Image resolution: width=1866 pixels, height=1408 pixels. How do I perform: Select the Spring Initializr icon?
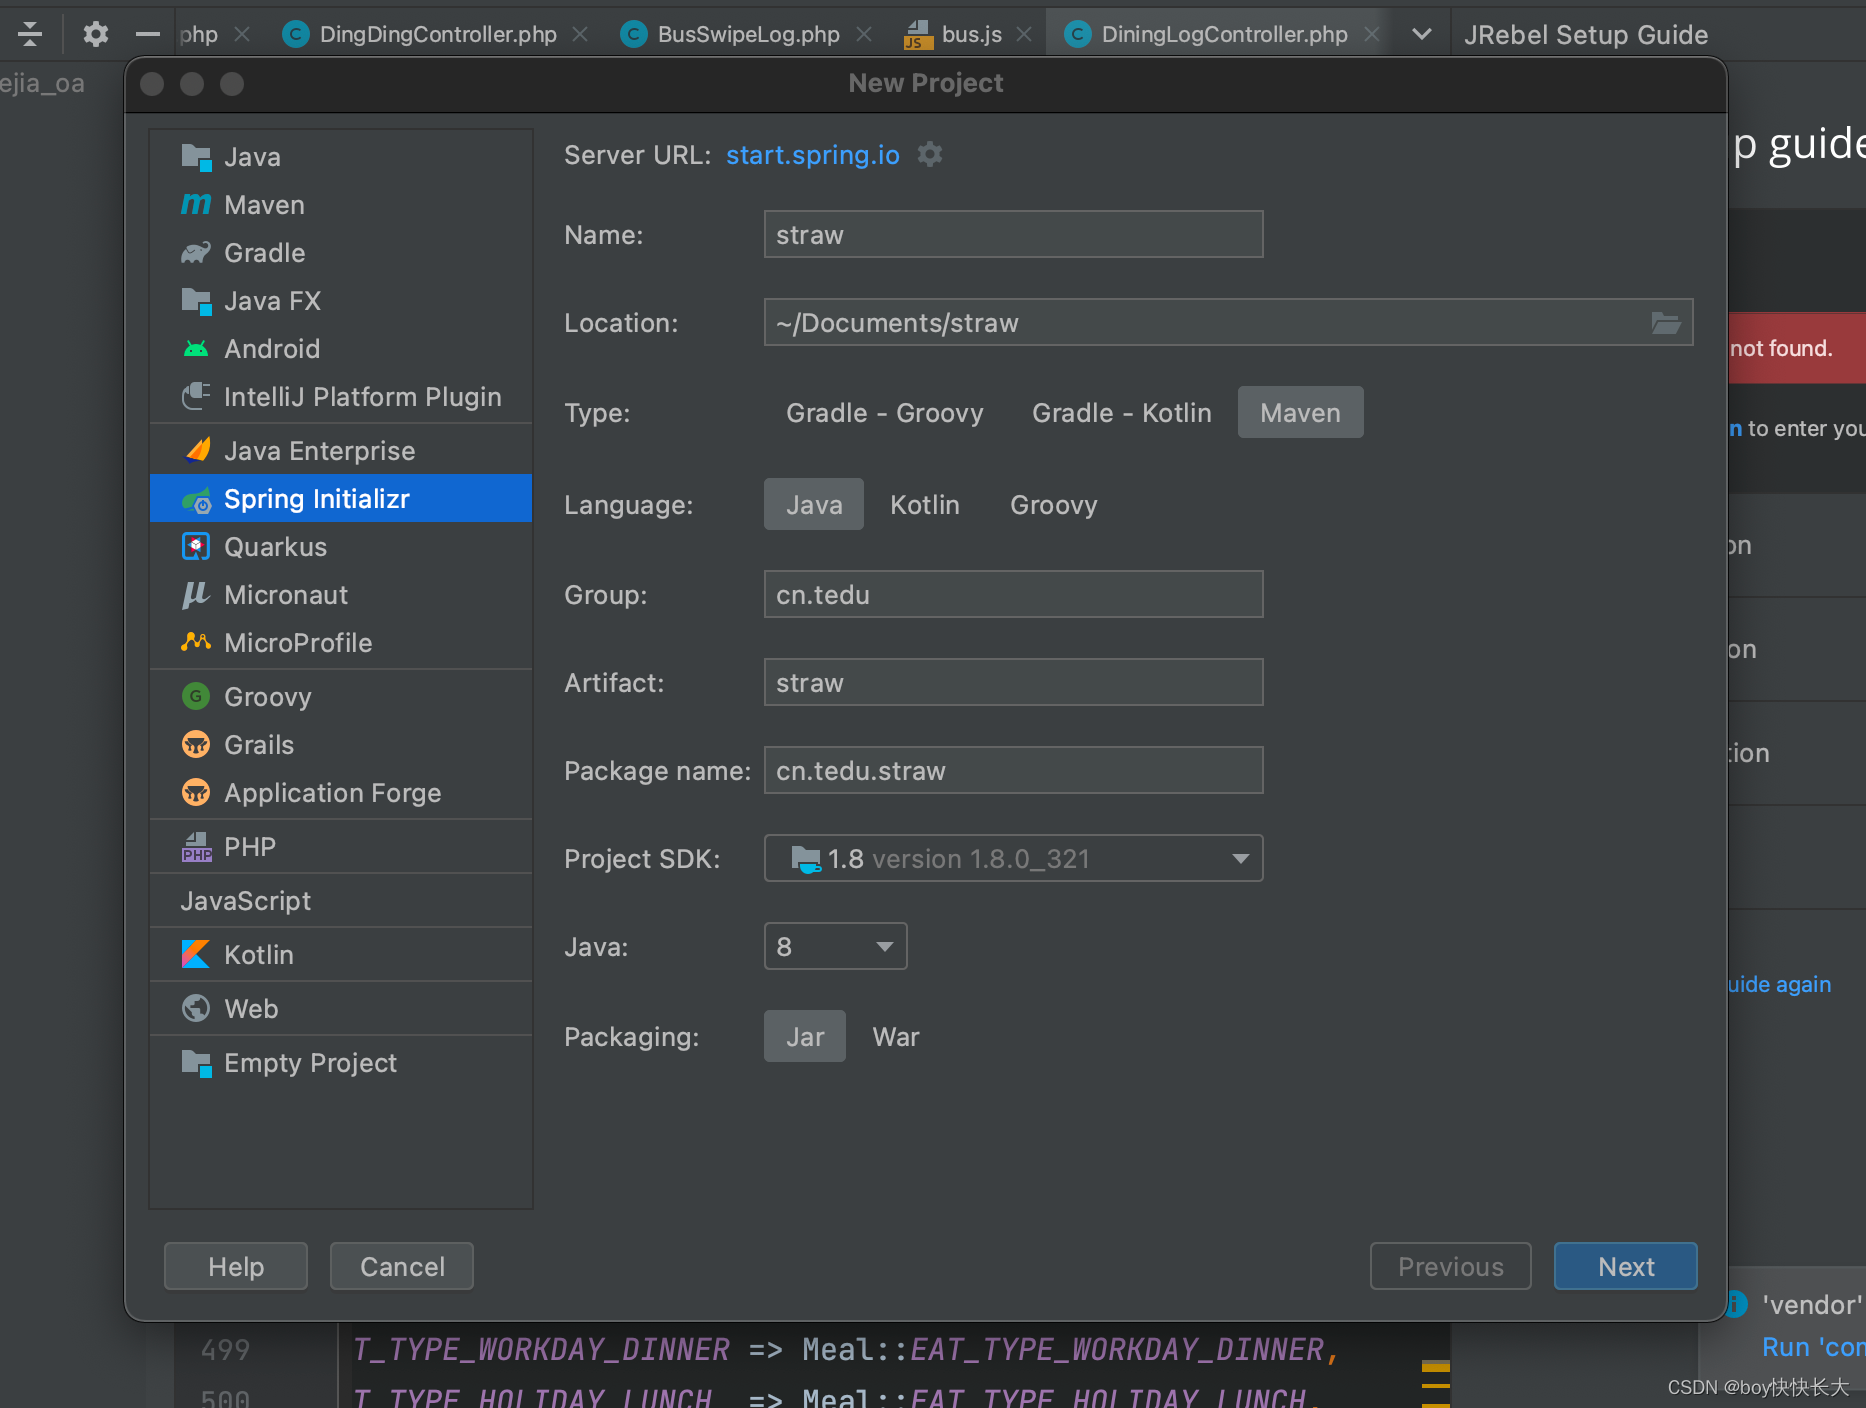tap(196, 499)
